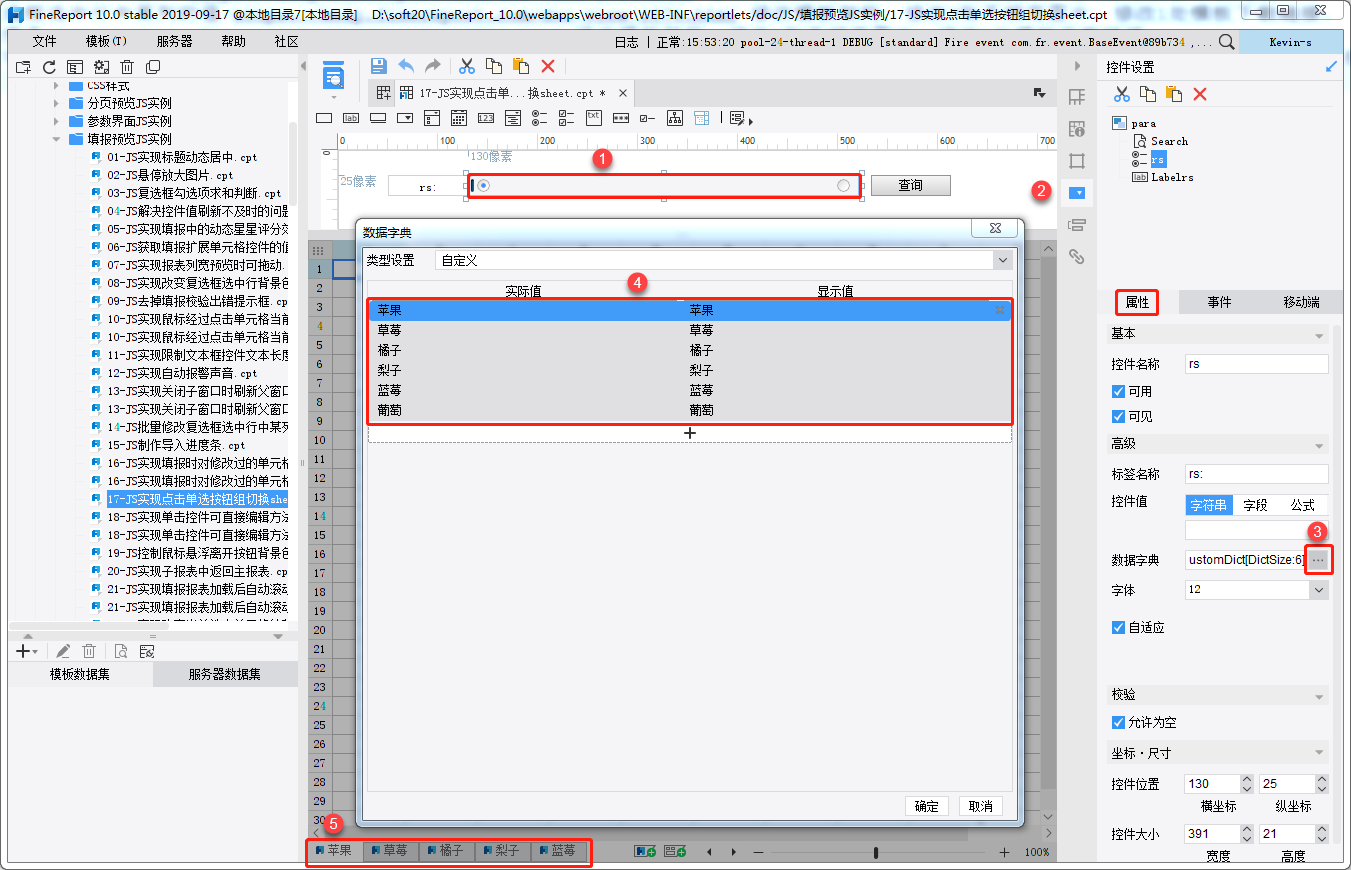Click 确定 in the data dictionary dialog

[927, 806]
